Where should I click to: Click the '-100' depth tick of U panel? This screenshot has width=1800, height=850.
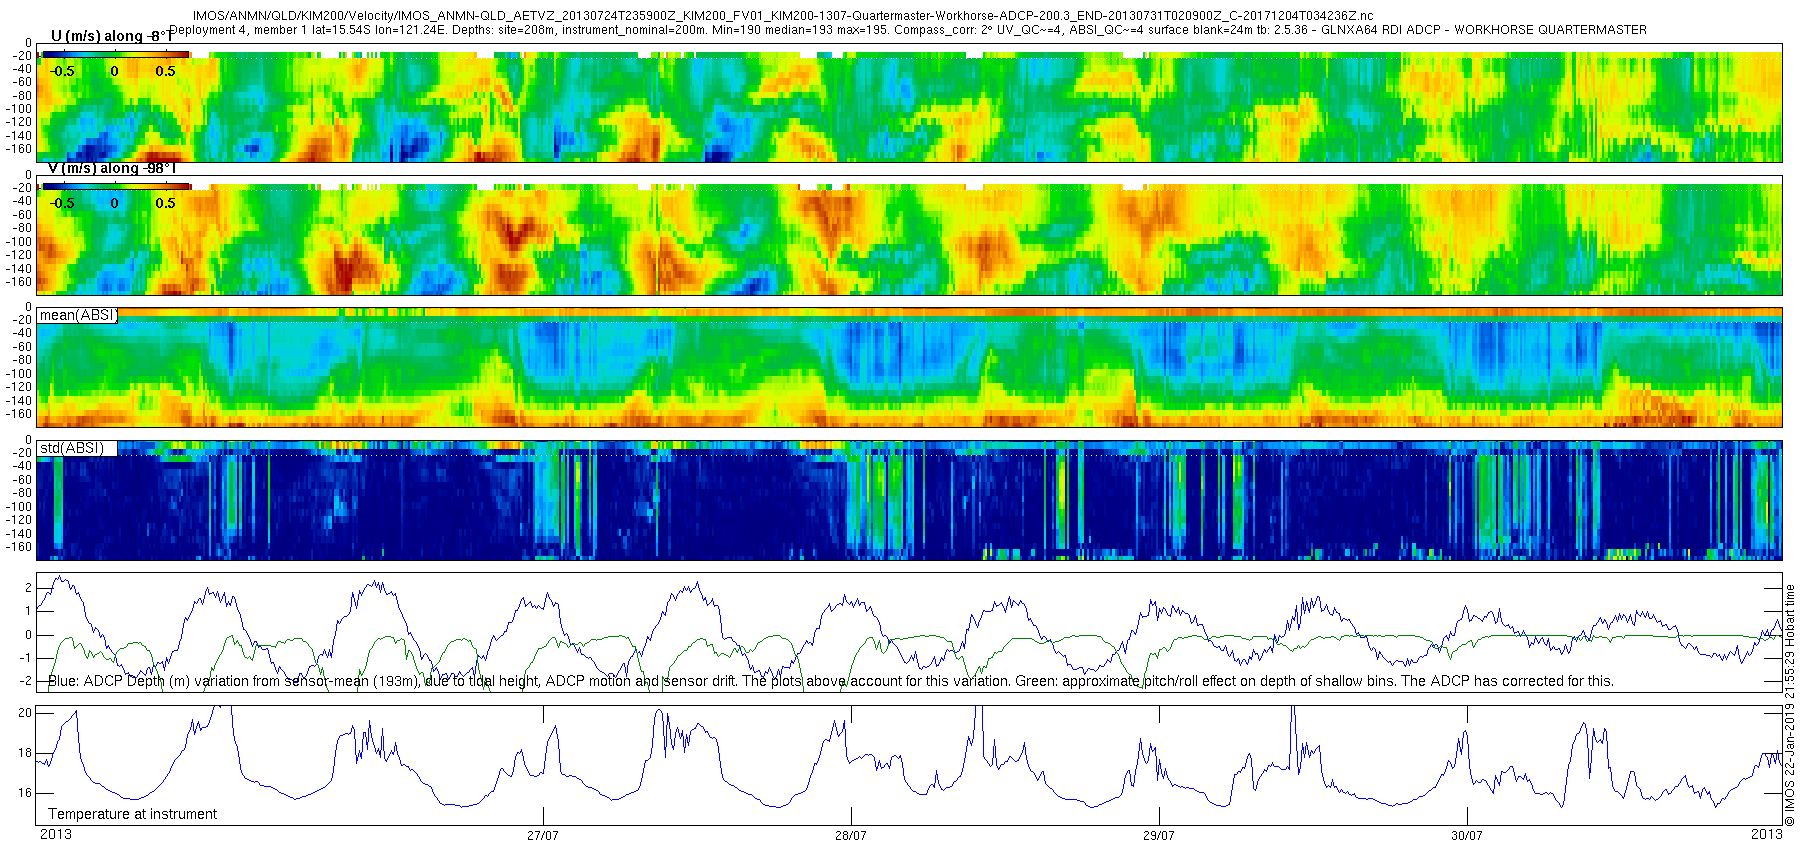(20, 109)
